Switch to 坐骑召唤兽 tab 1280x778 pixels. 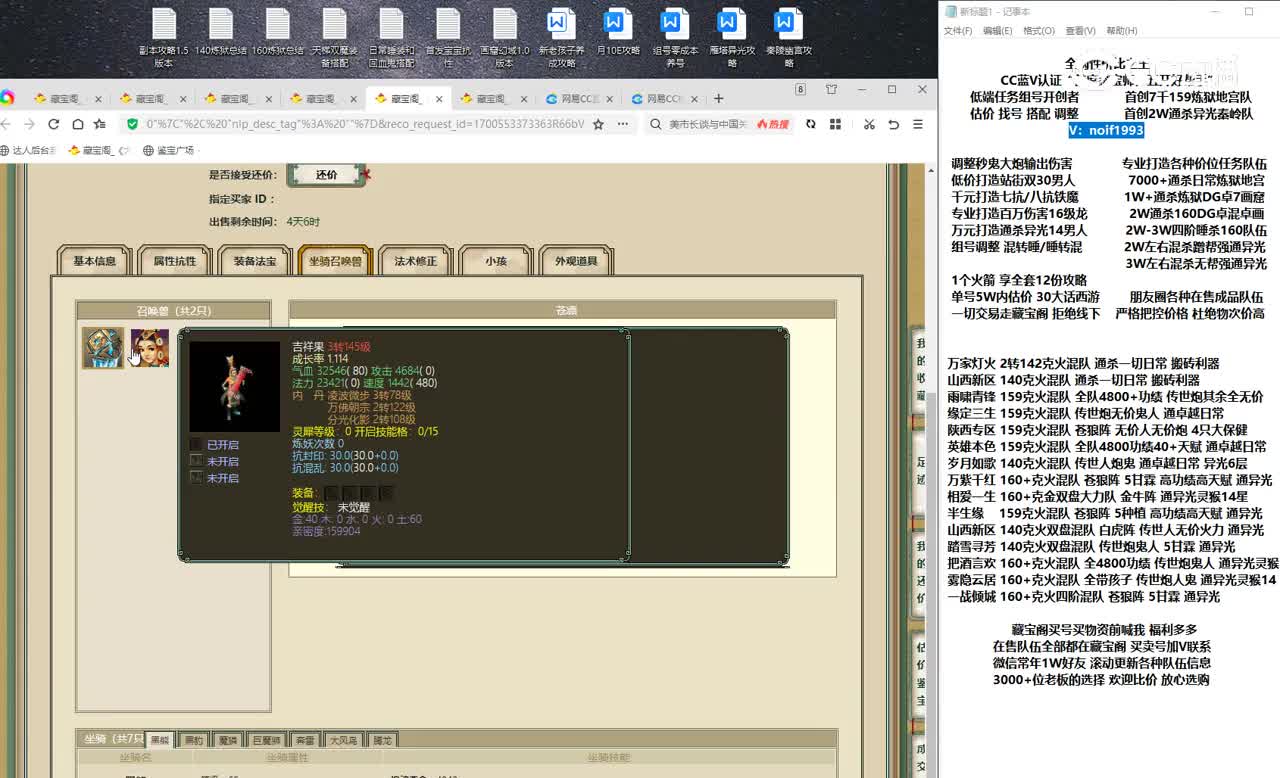point(335,261)
